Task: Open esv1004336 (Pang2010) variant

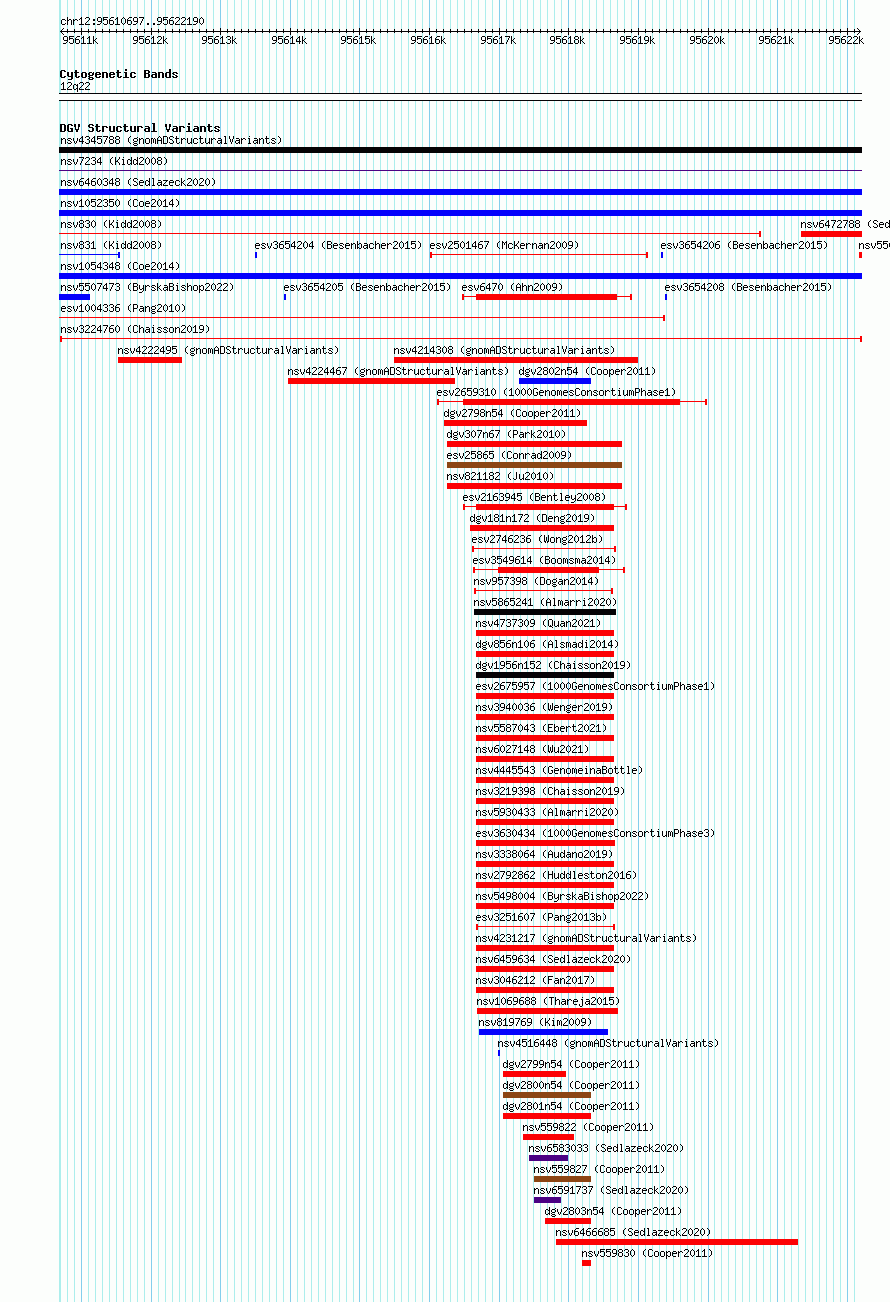Action: click(123, 308)
